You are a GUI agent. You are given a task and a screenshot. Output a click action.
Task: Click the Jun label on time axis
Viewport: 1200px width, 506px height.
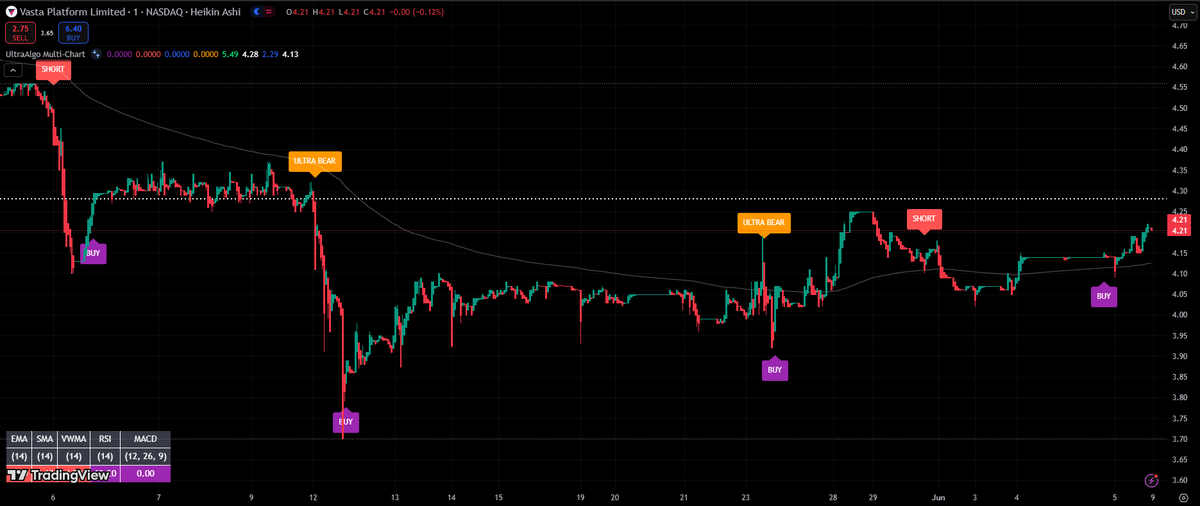pyautogui.click(x=938, y=496)
